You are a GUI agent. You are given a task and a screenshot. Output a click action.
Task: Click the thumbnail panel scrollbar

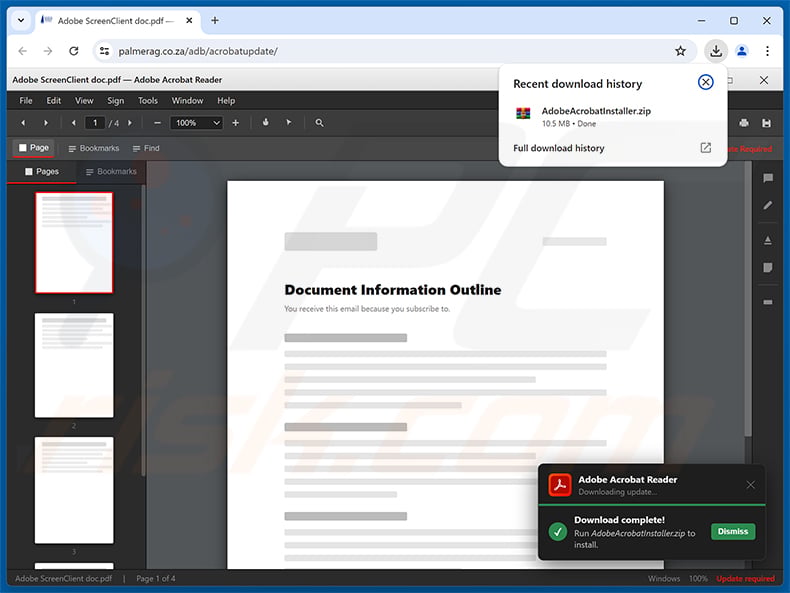click(143, 330)
